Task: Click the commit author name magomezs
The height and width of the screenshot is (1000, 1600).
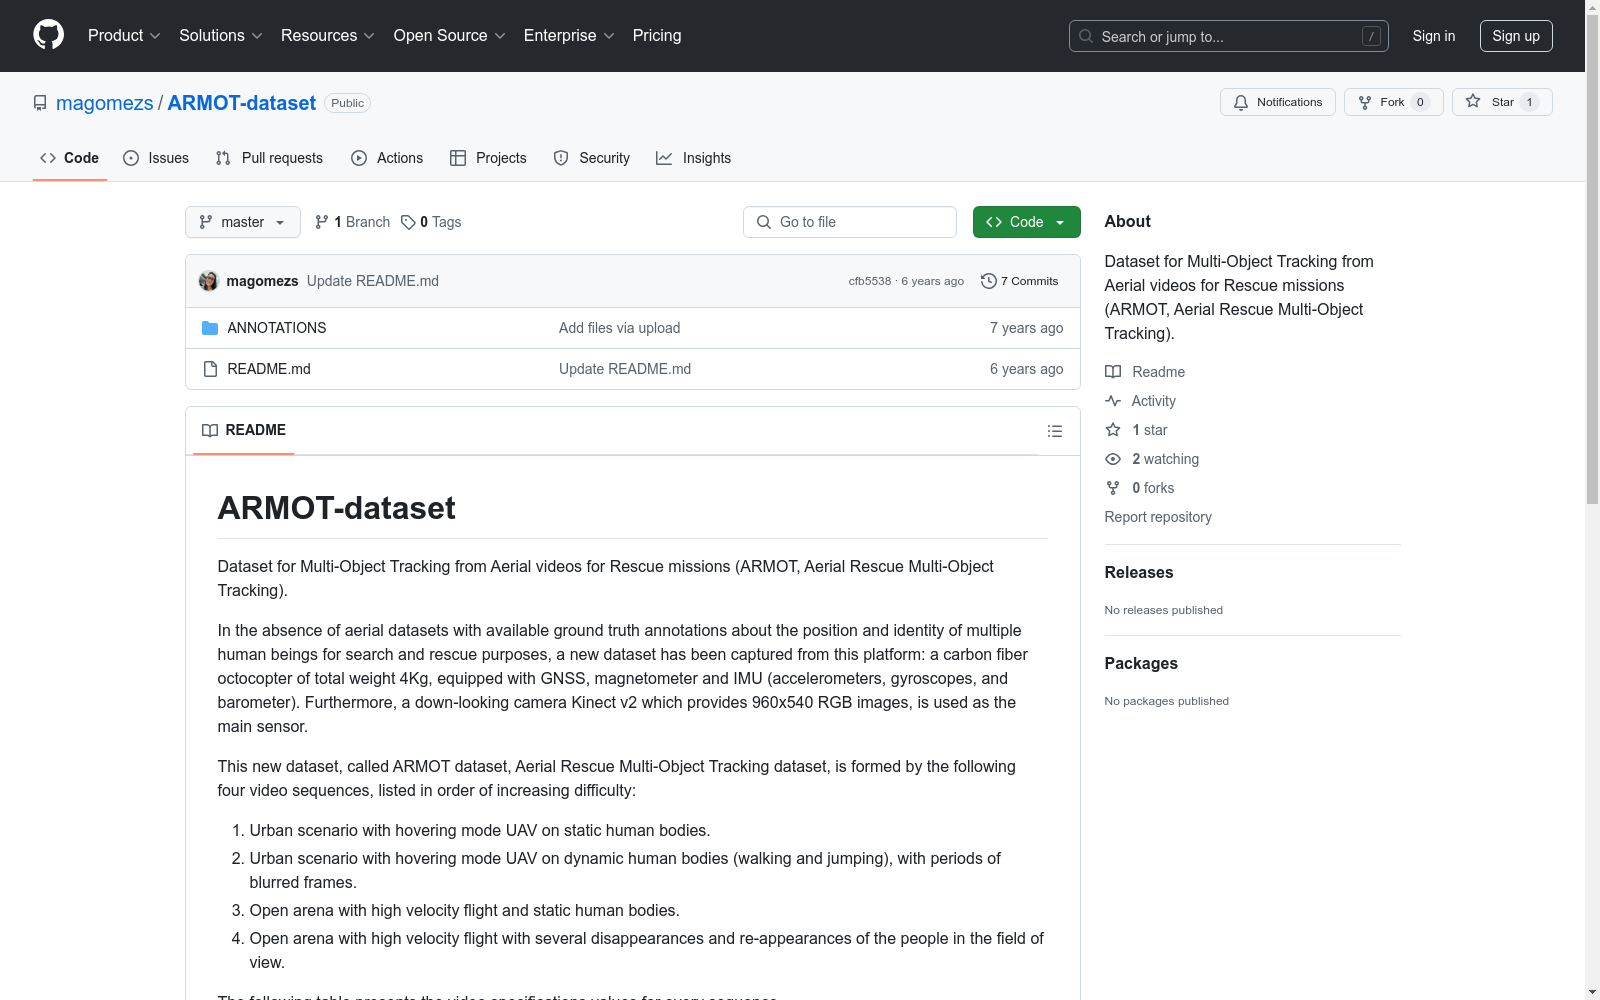Action: click(262, 281)
